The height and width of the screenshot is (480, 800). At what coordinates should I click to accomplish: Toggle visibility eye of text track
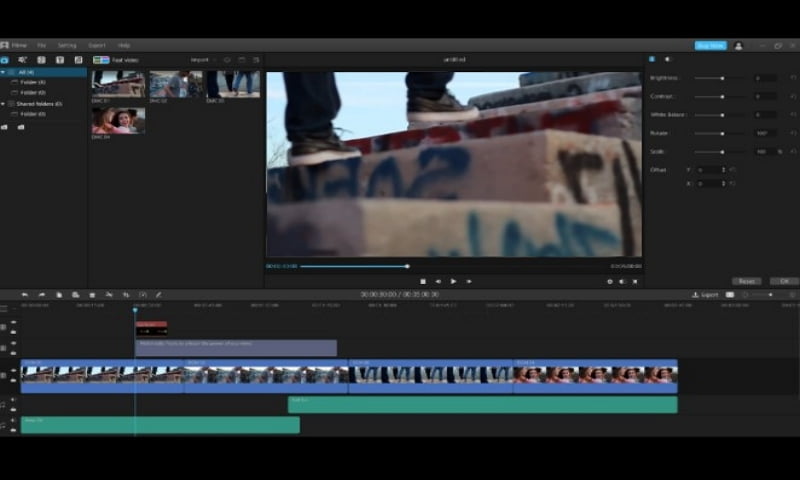click(13, 343)
